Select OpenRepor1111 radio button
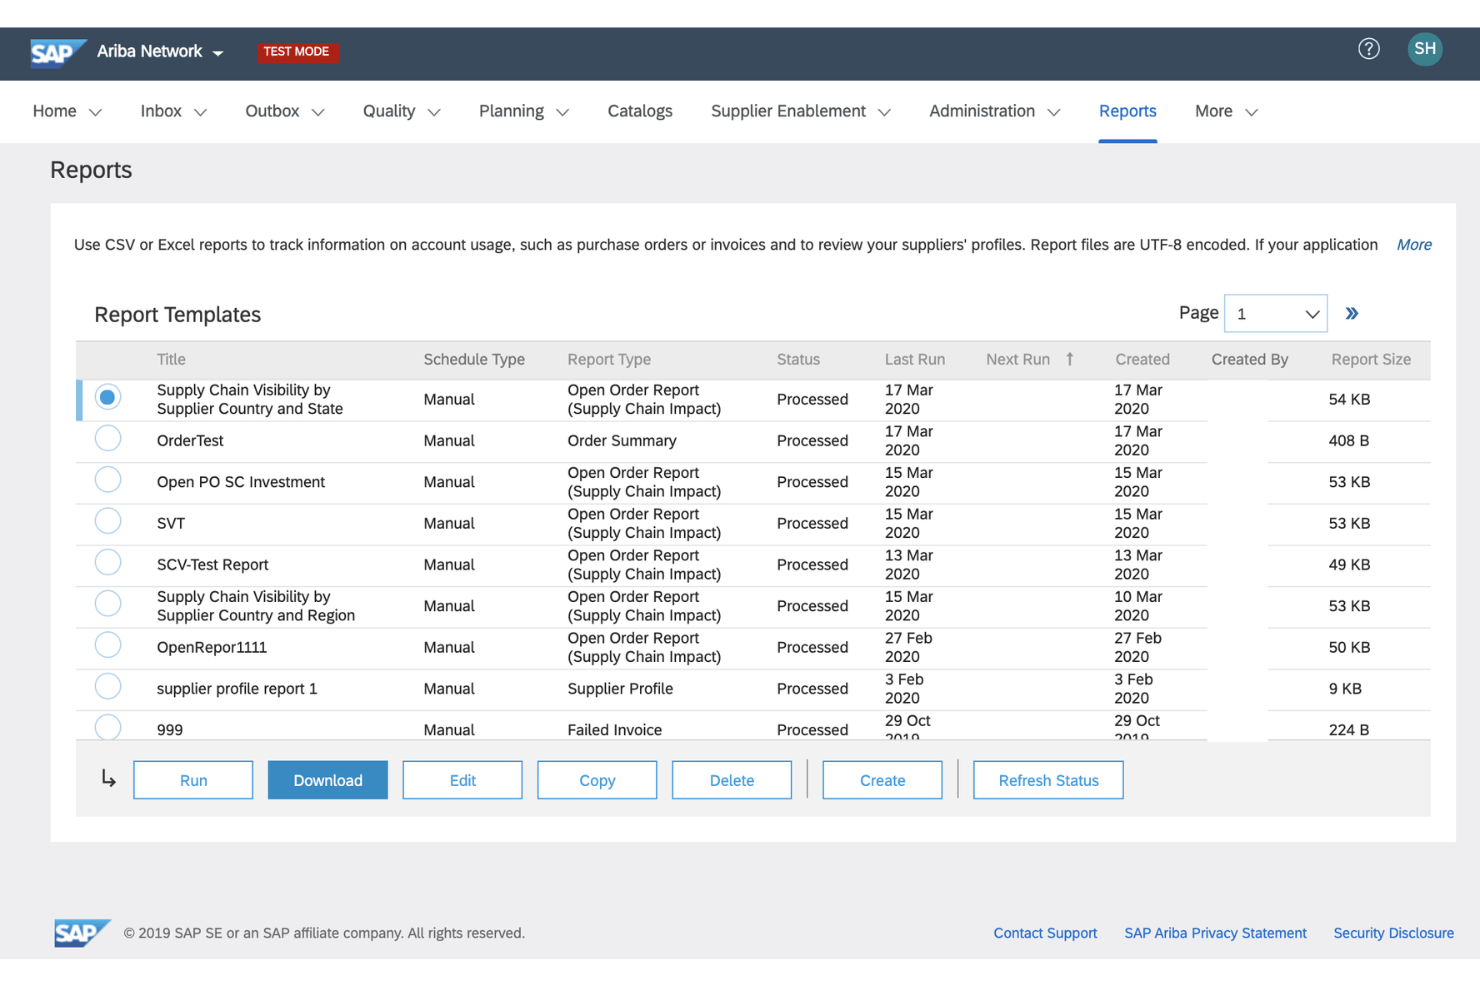1480x987 pixels. (x=108, y=646)
